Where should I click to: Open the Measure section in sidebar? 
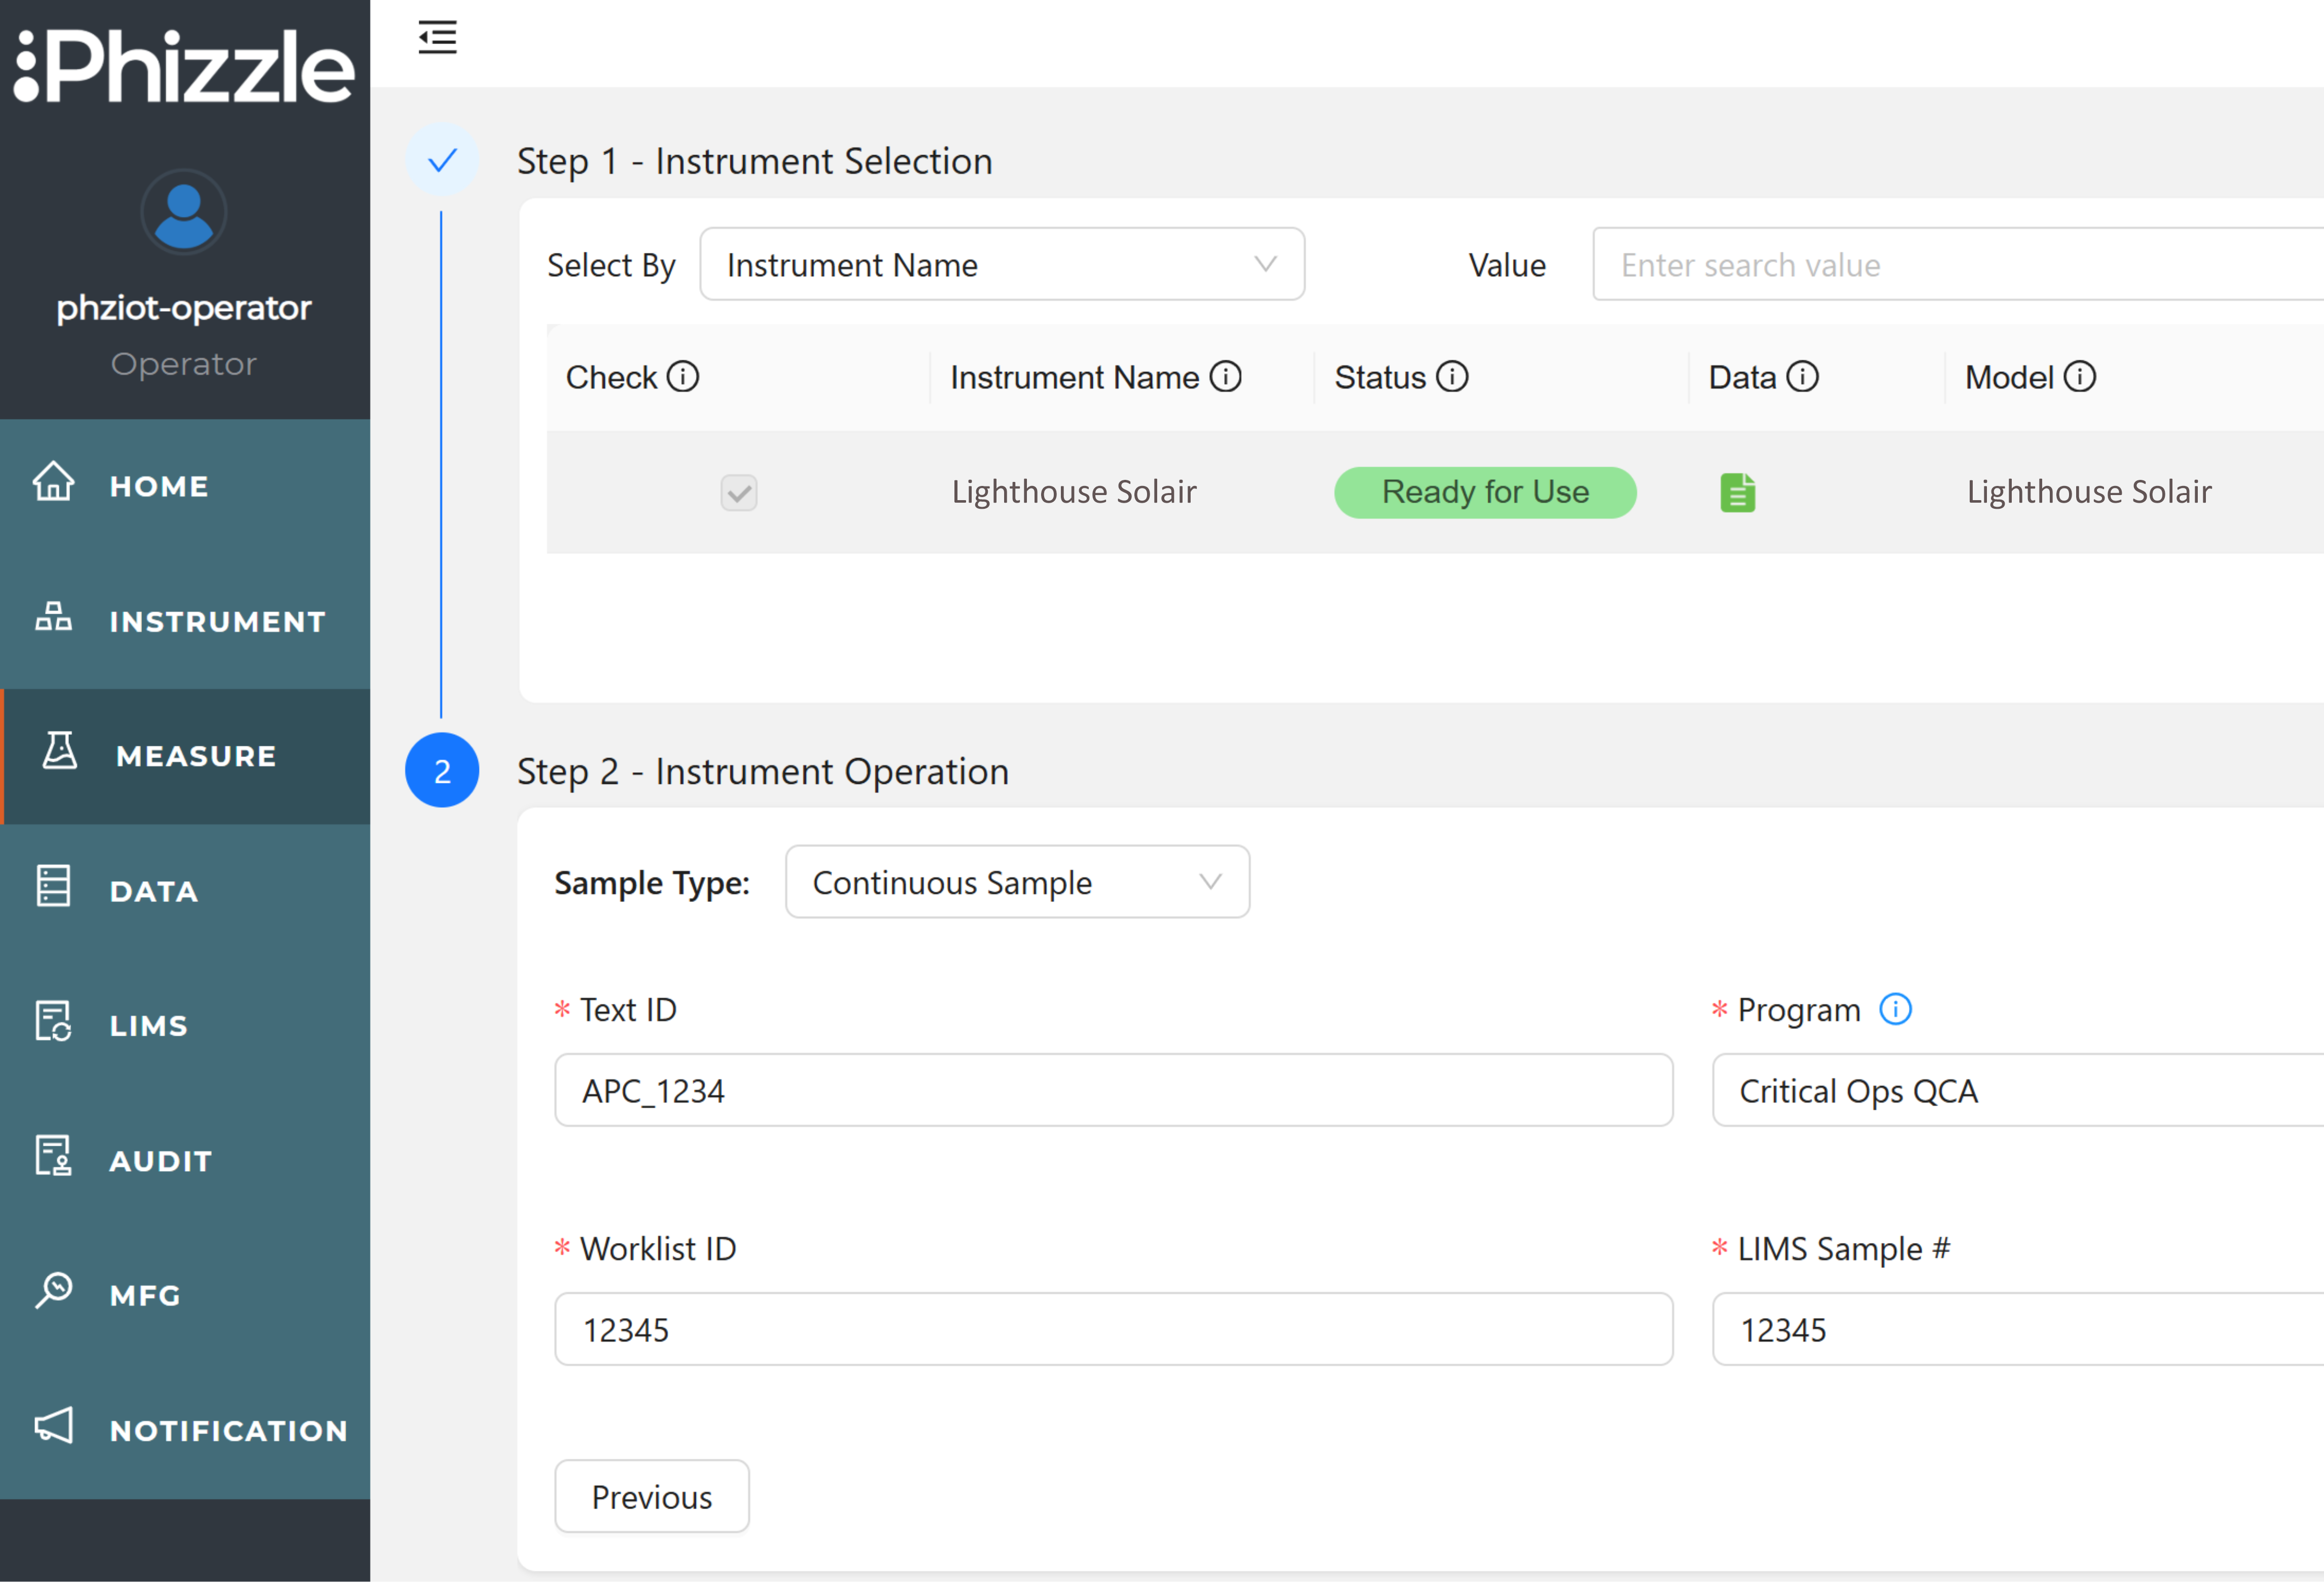pos(196,756)
